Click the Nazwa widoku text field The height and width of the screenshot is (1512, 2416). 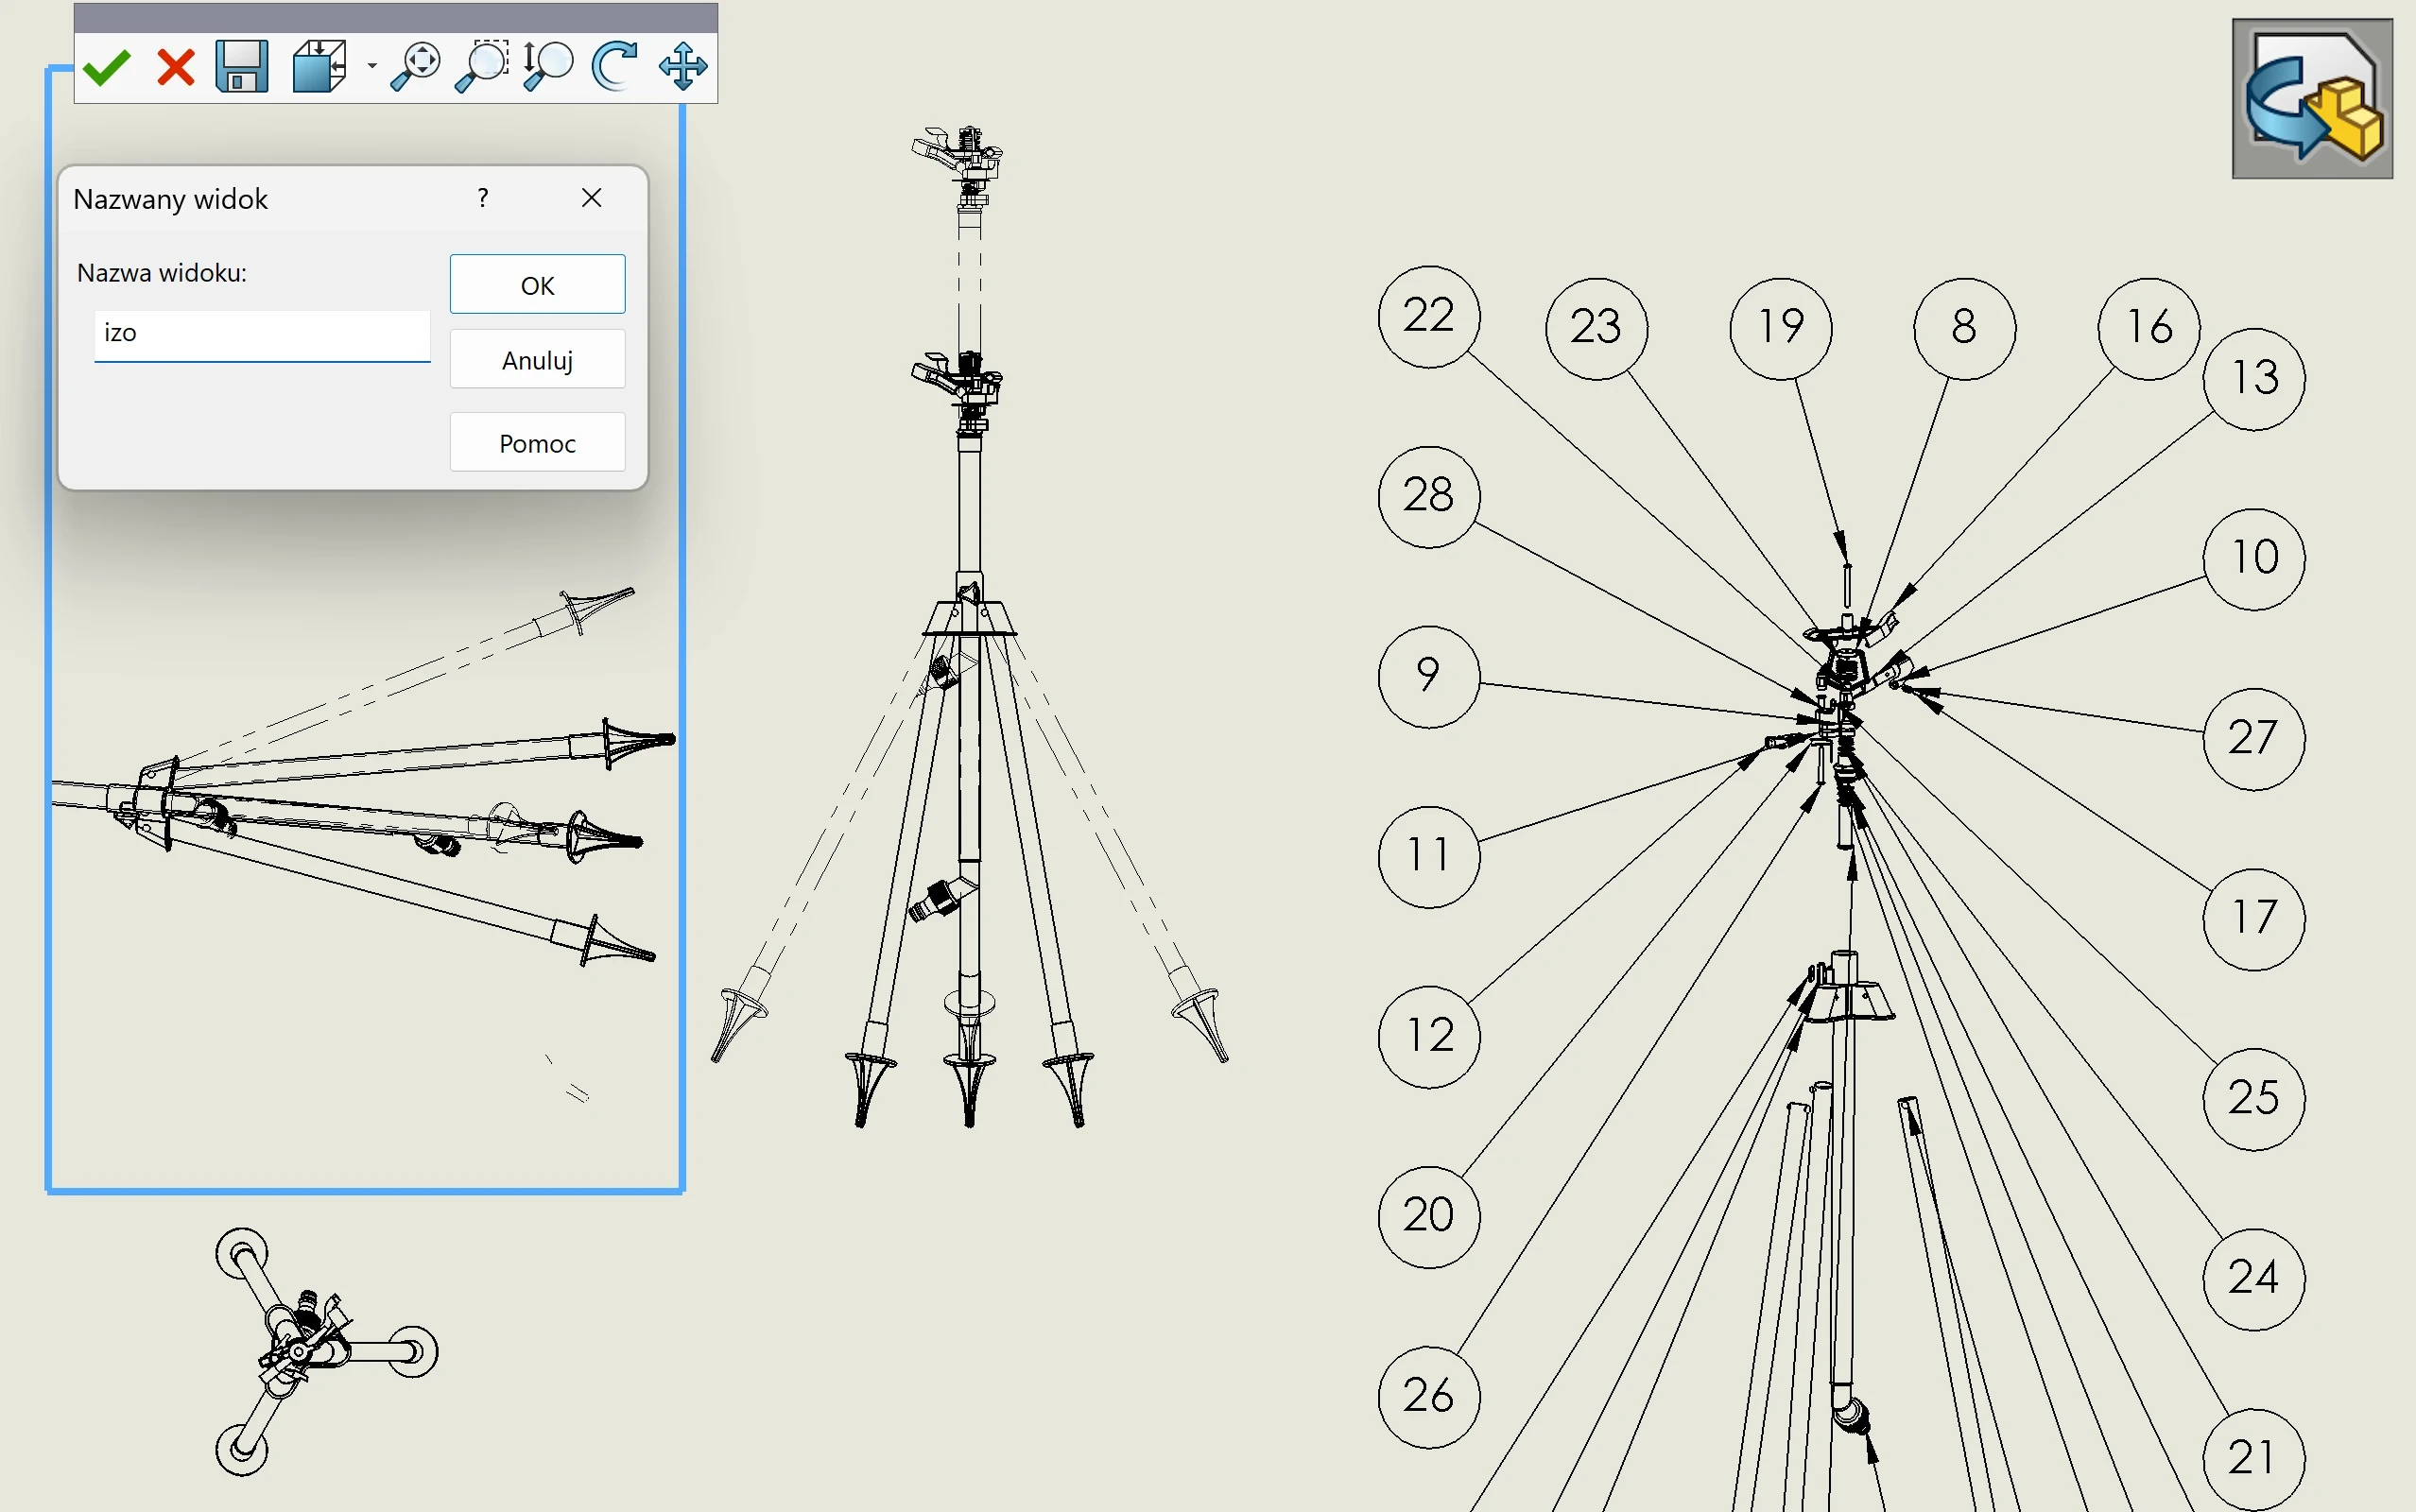[262, 334]
